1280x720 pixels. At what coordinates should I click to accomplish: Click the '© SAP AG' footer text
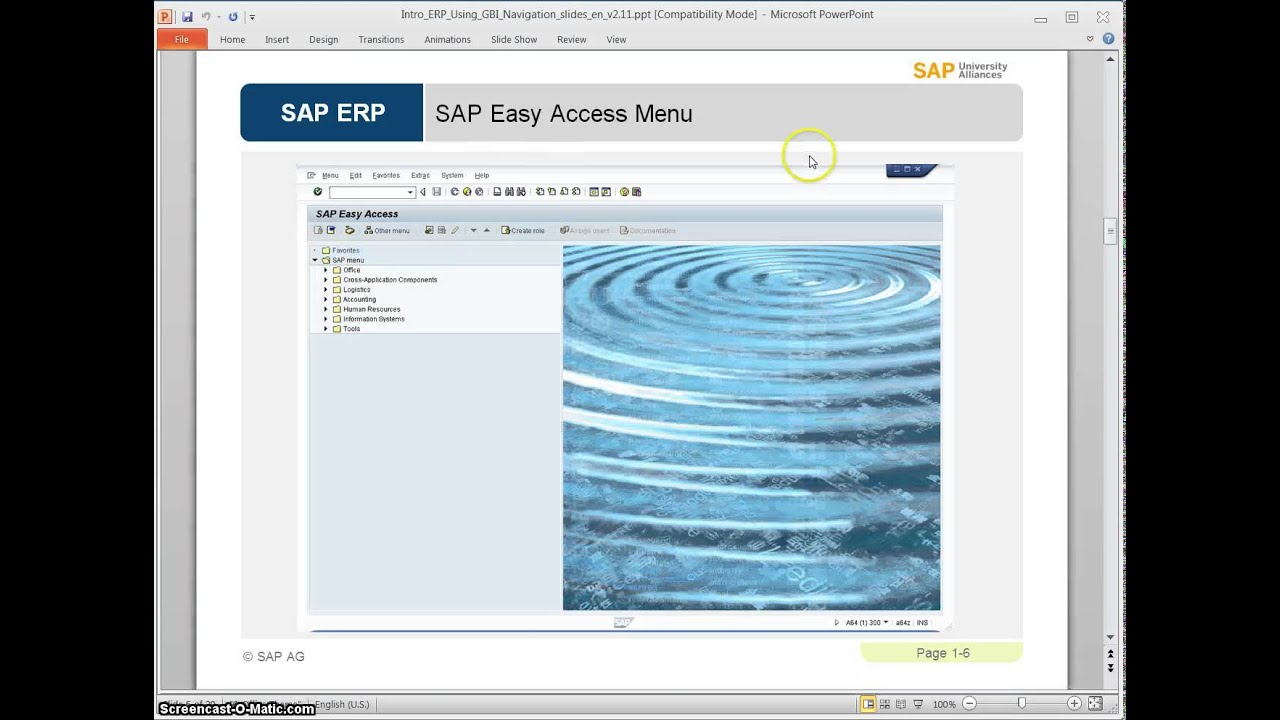tap(273, 657)
